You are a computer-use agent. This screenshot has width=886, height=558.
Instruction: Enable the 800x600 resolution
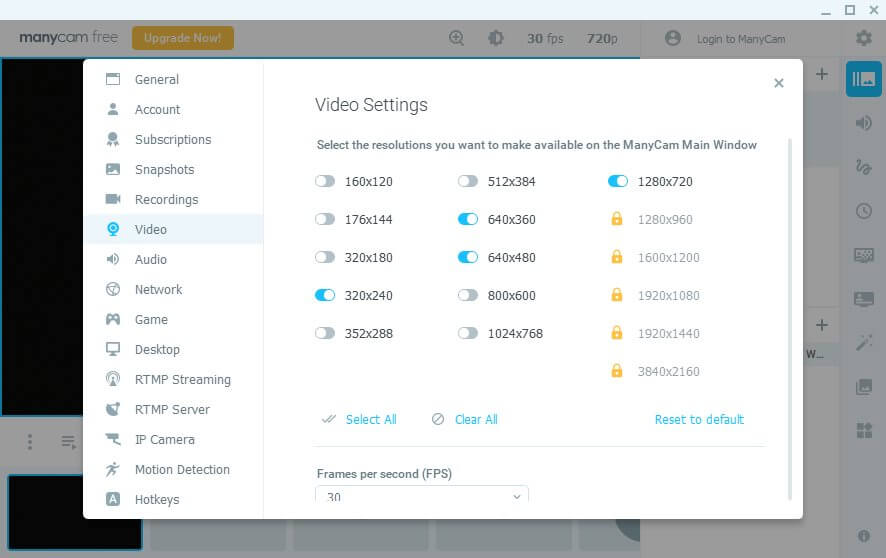(468, 295)
